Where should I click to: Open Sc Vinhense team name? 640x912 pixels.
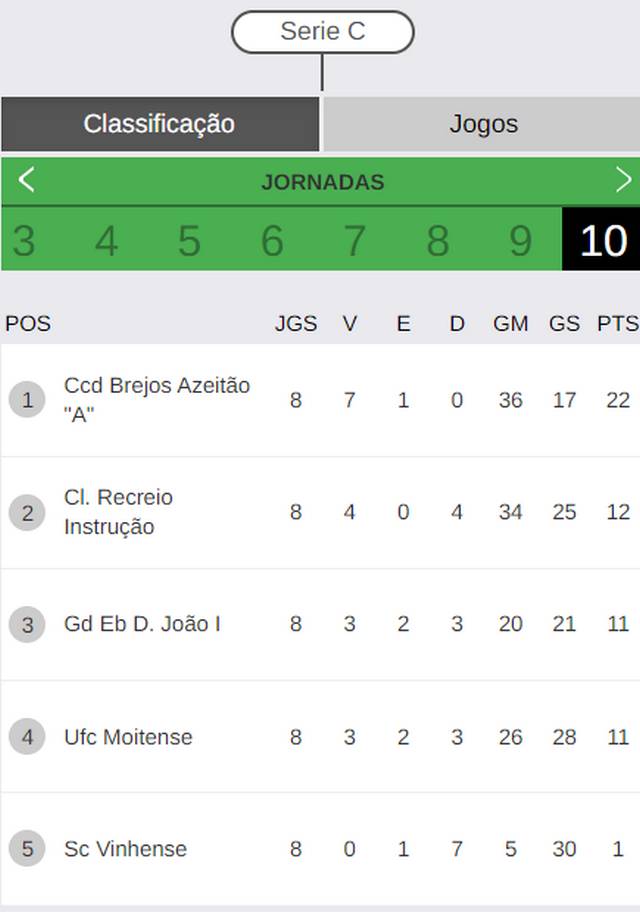coord(125,849)
